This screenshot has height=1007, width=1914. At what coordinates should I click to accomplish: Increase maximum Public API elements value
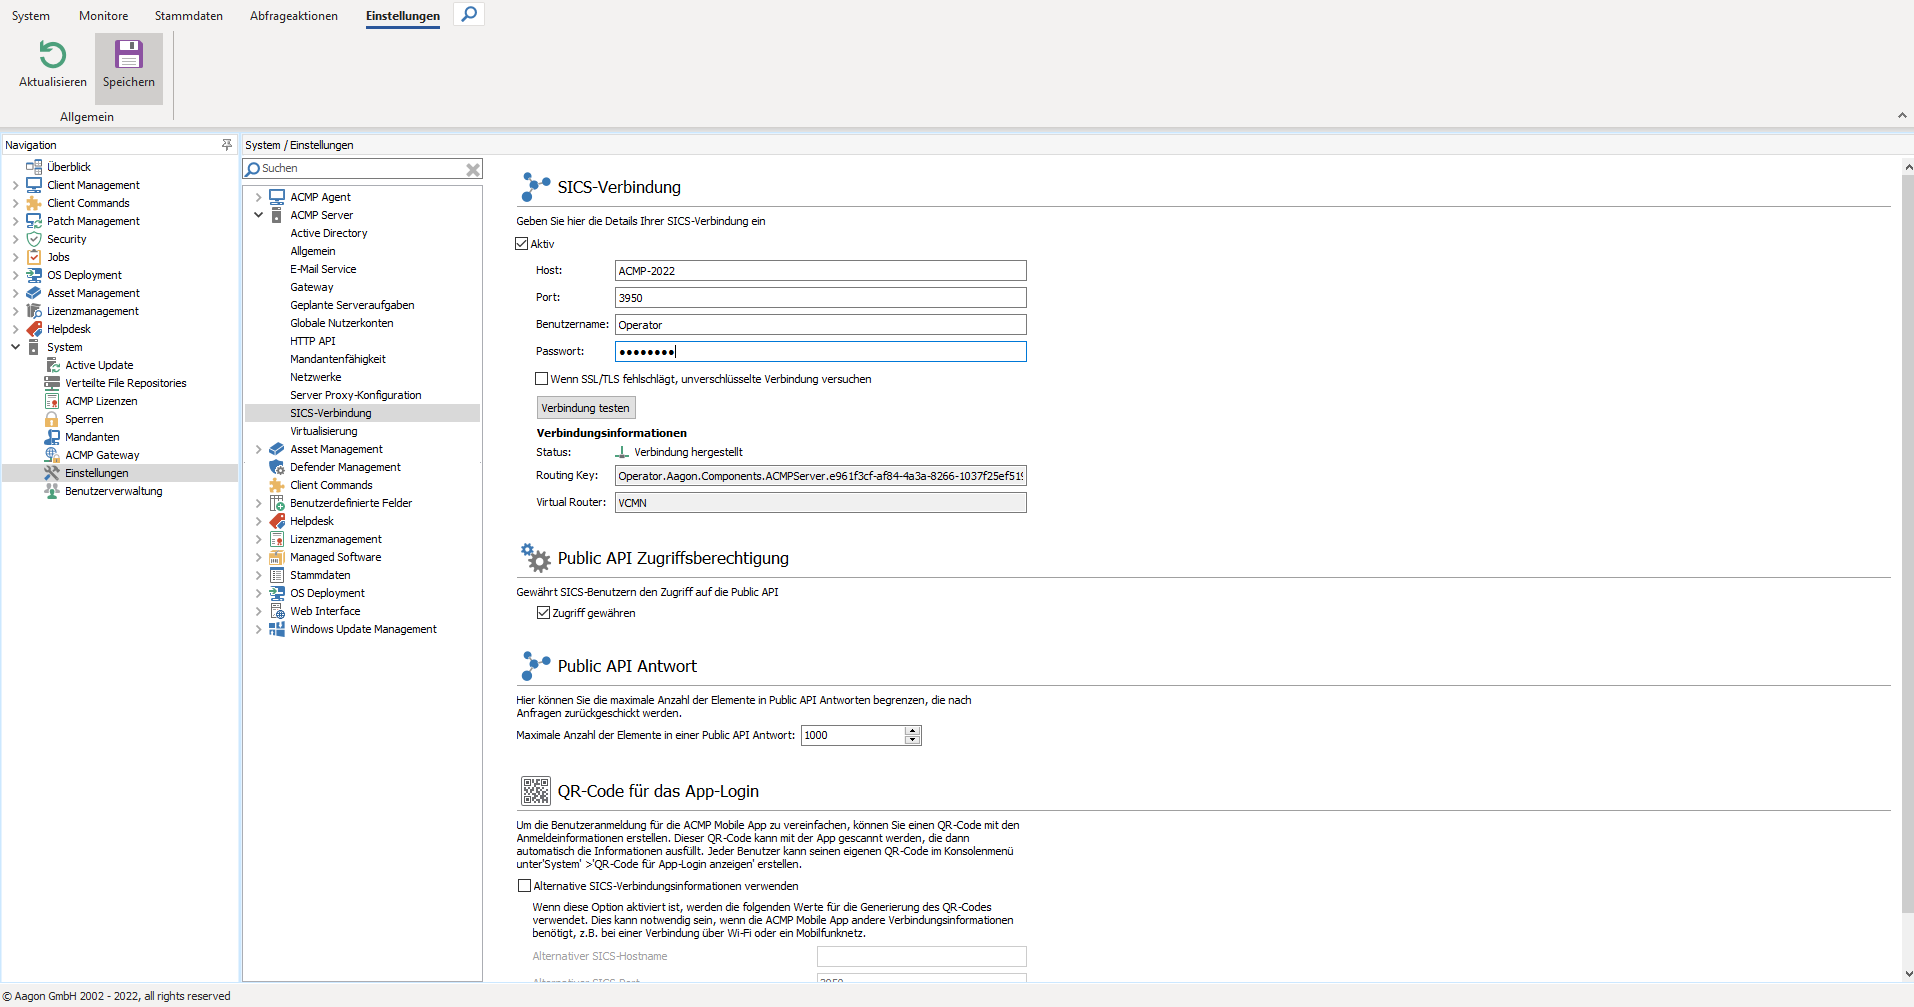point(912,731)
